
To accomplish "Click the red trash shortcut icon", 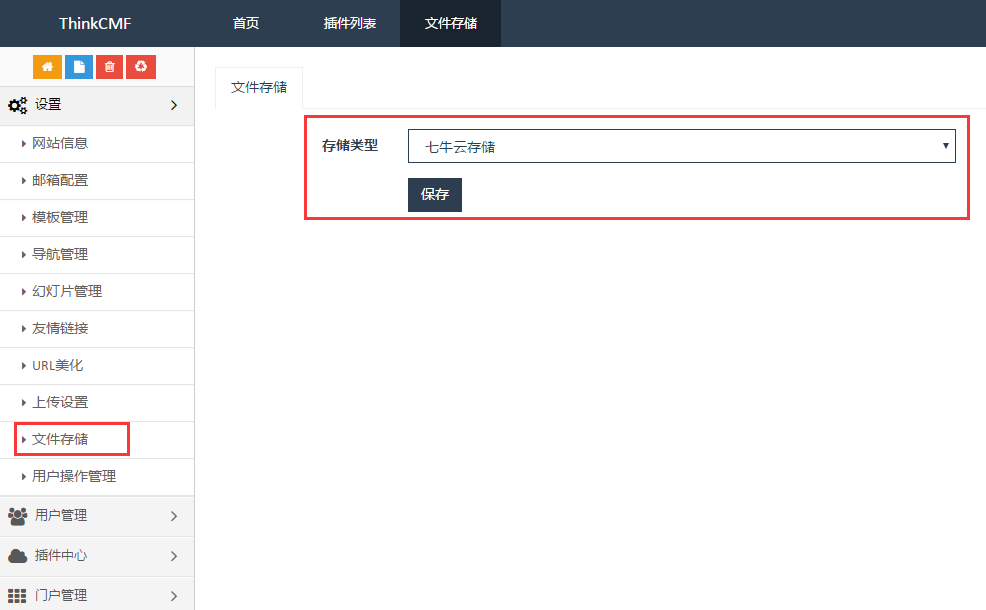I will [109, 67].
